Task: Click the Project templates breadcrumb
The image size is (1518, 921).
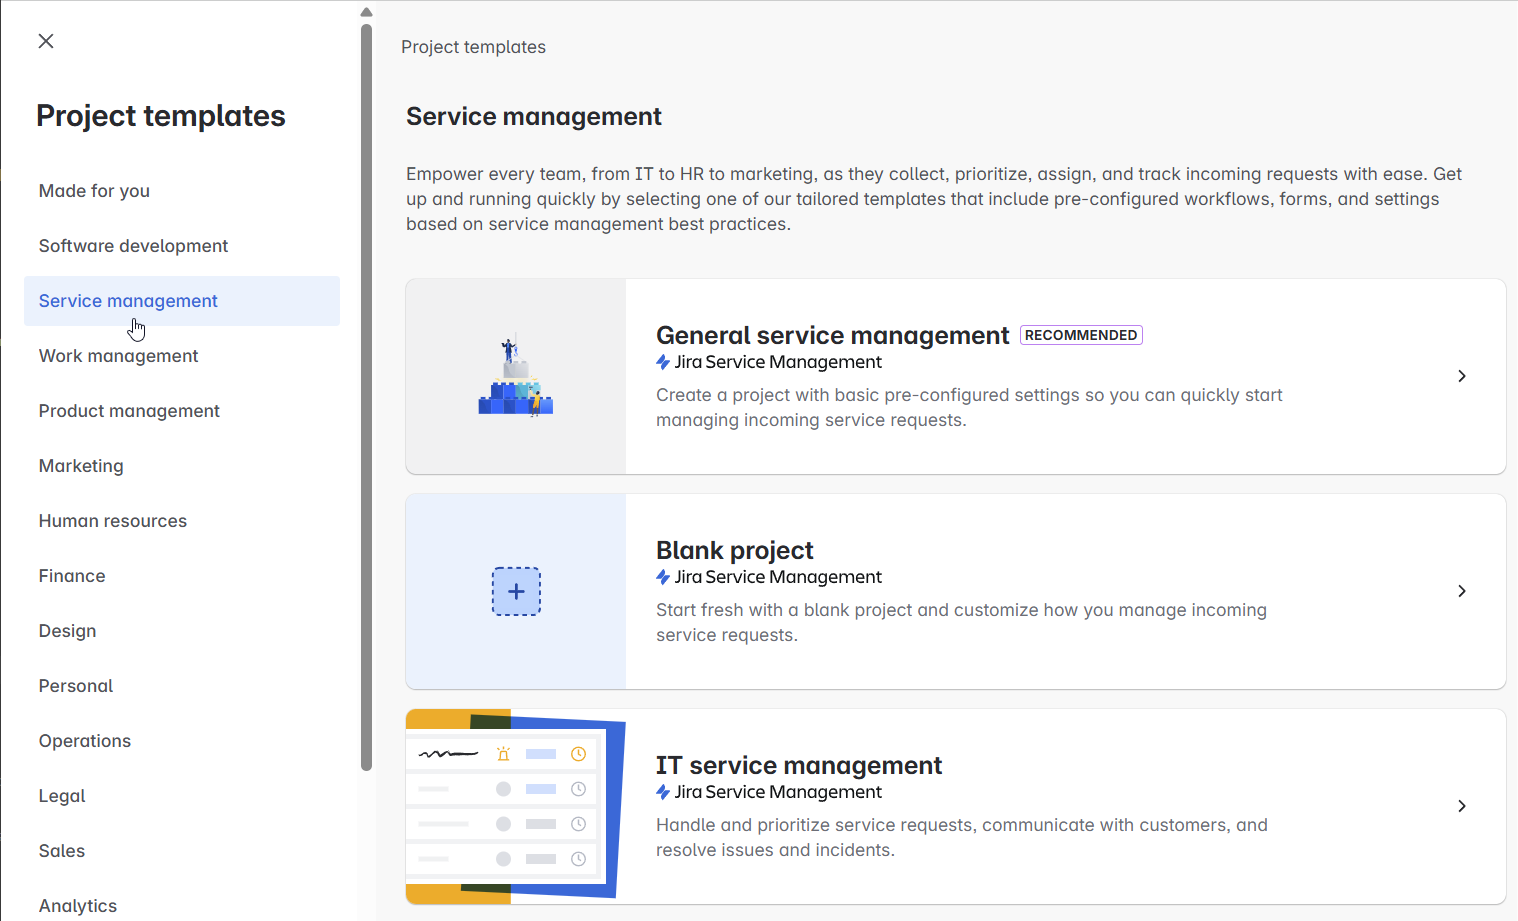Action: (x=473, y=46)
